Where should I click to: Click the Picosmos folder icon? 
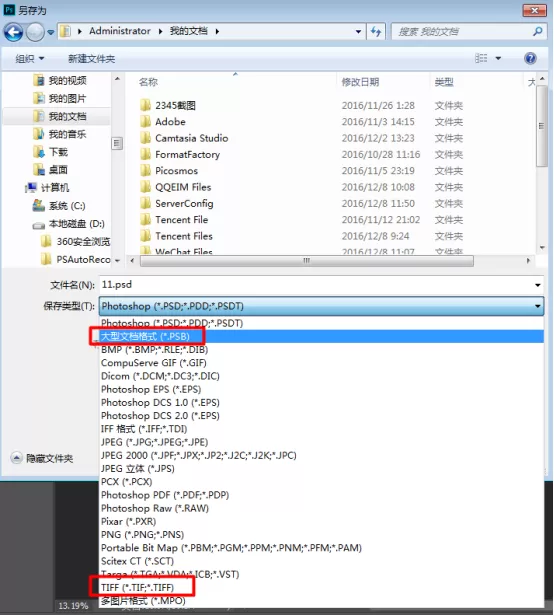tap(146, 171)
